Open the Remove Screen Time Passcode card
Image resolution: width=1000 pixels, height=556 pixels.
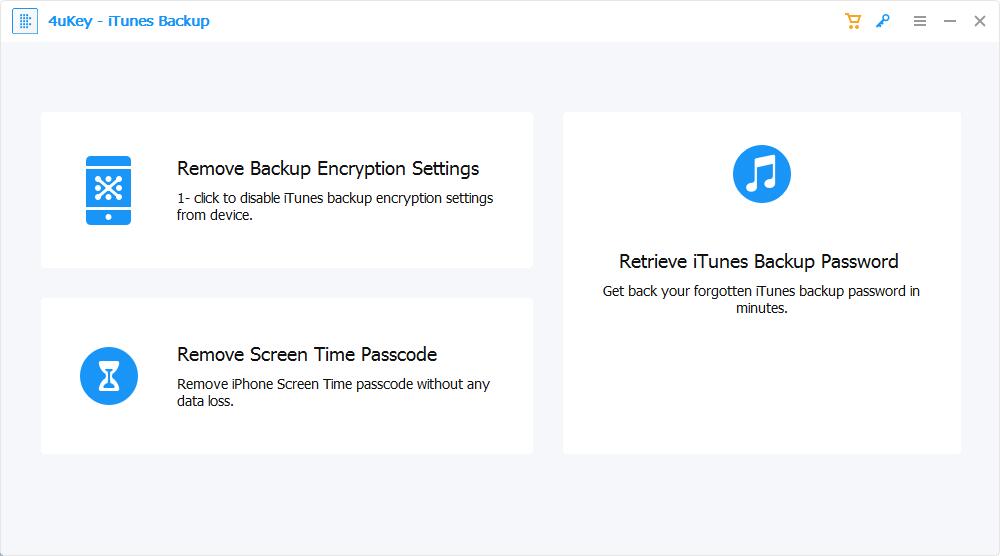coord(287,430)
